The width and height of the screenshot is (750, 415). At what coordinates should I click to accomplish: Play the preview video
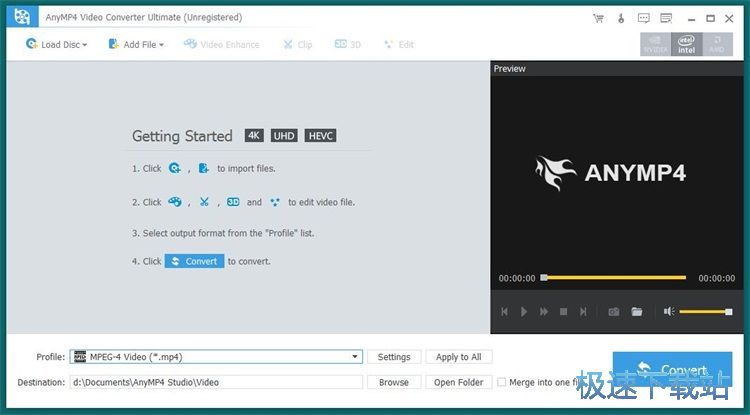click(x=524, y=312)
